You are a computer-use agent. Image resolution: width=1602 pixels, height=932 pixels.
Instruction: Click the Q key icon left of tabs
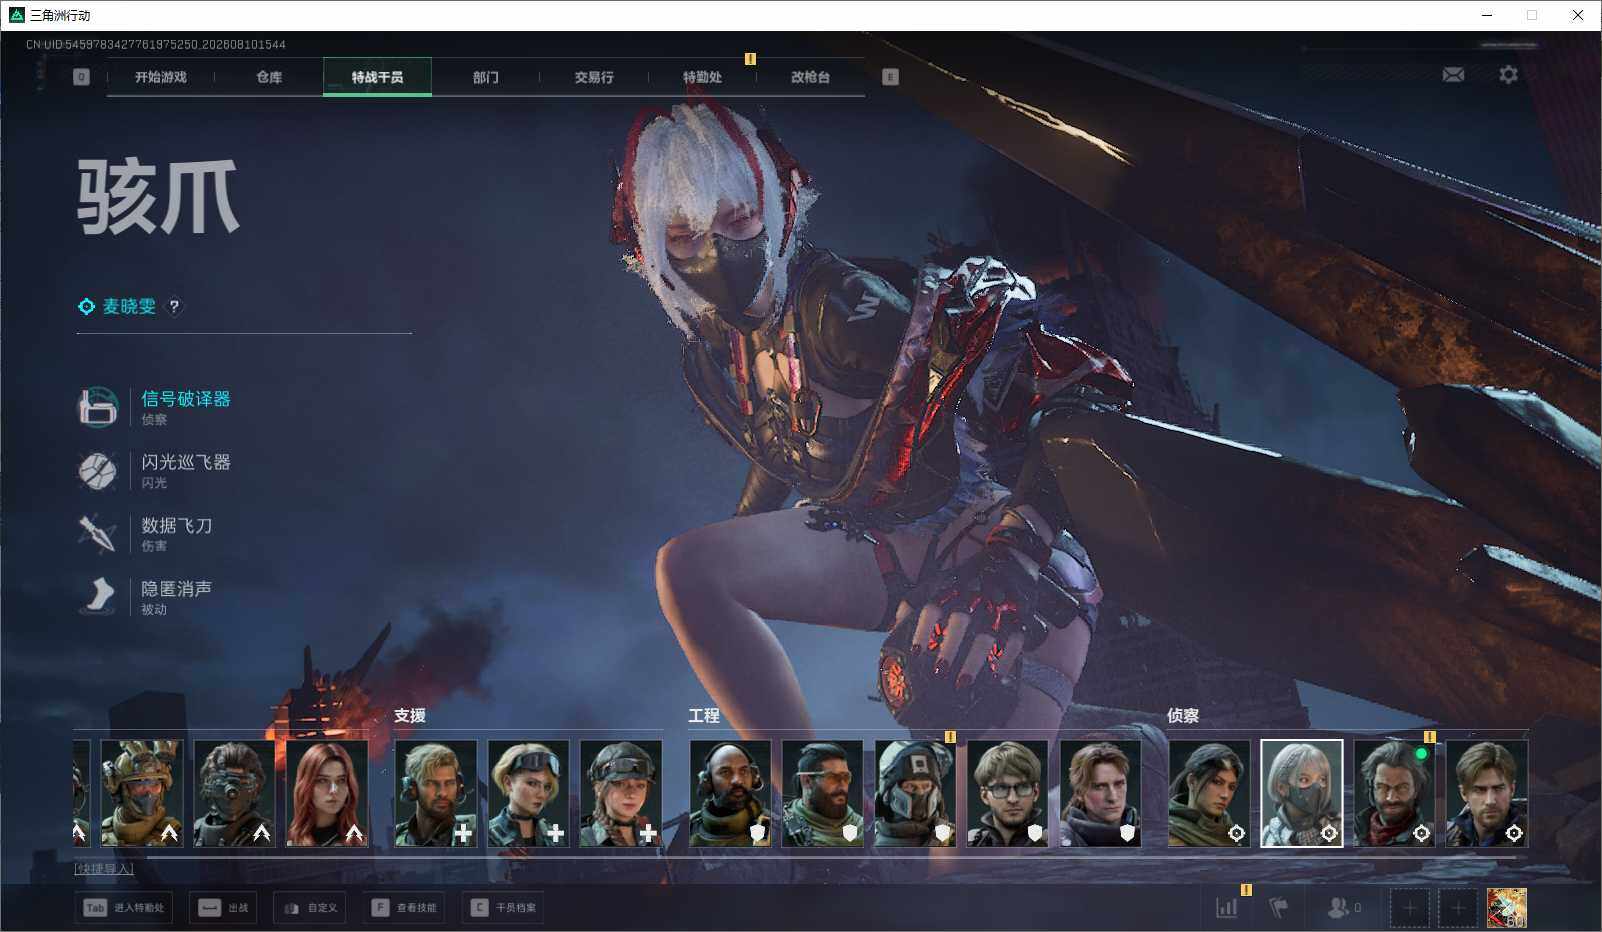tap(81, 77)
